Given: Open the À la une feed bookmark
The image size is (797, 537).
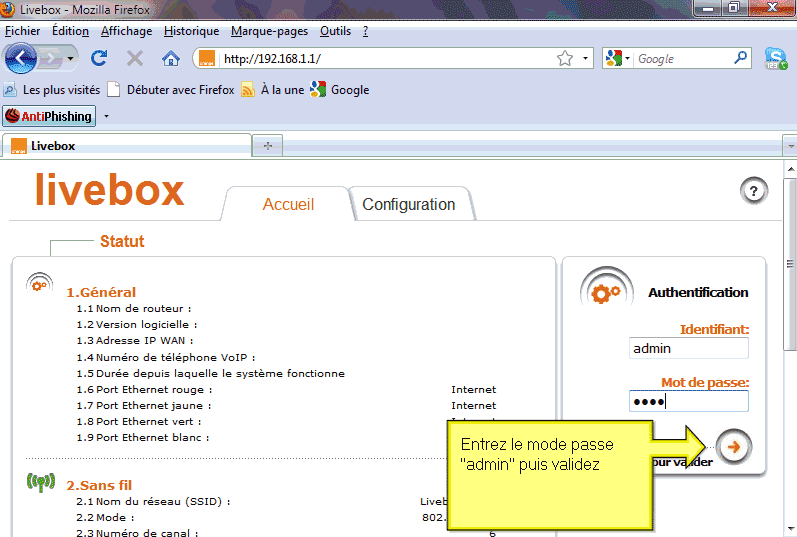Looking at the screenshot, I should [x=272, y=90].
